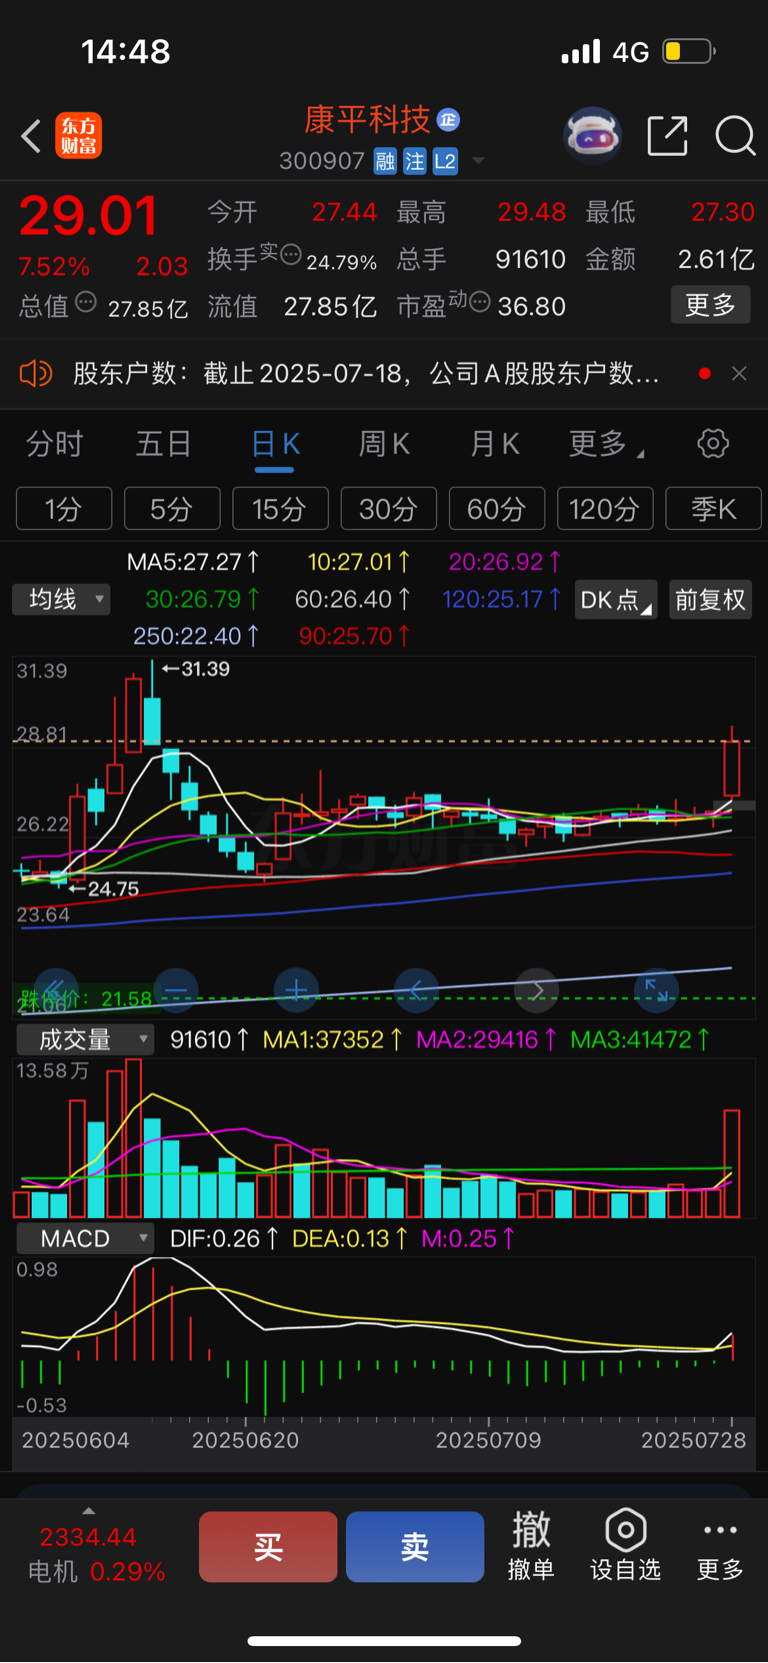768x1663 pixels.
Task: Tap the back arrow icon
Action: [x=31, y=136]
